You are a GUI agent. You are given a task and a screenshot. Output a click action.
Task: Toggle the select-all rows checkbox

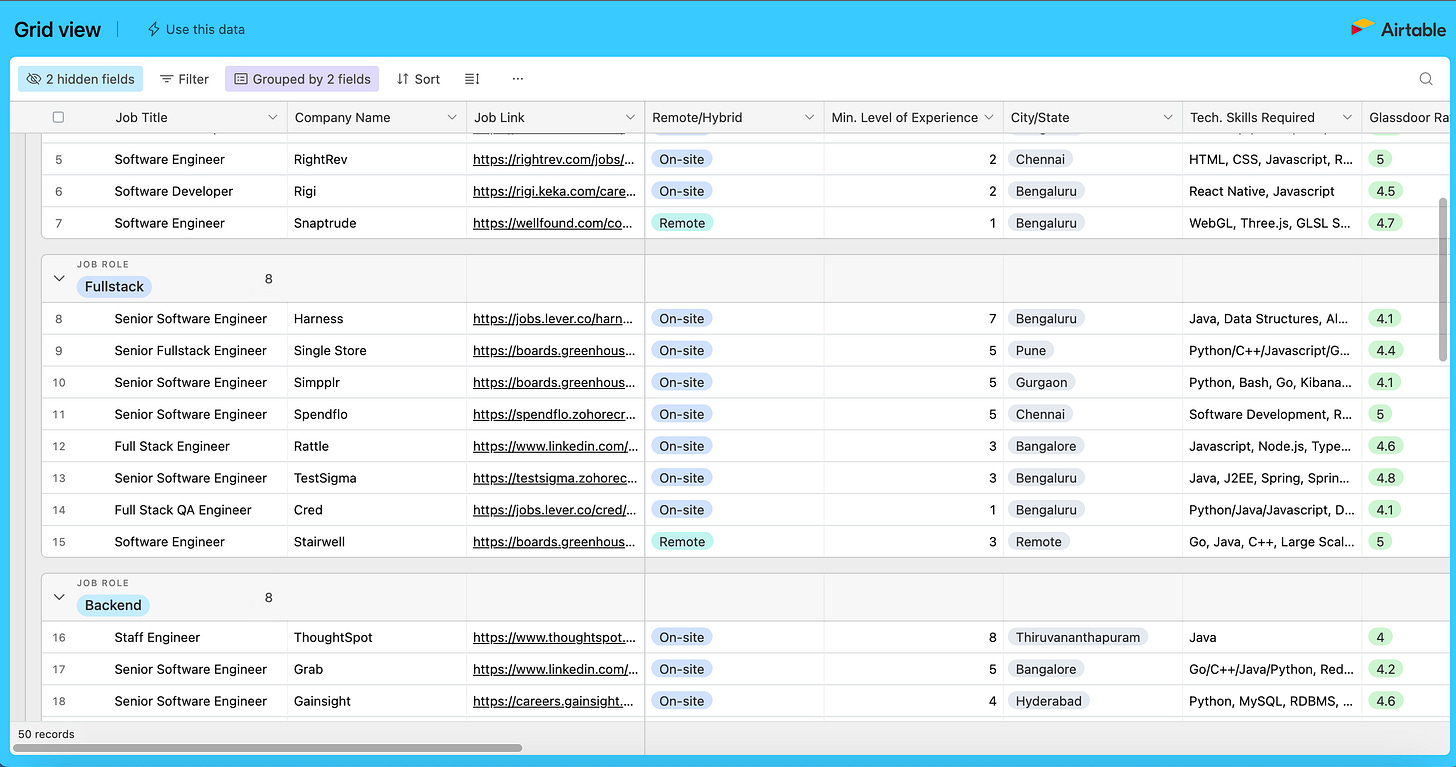coord(58,117)
